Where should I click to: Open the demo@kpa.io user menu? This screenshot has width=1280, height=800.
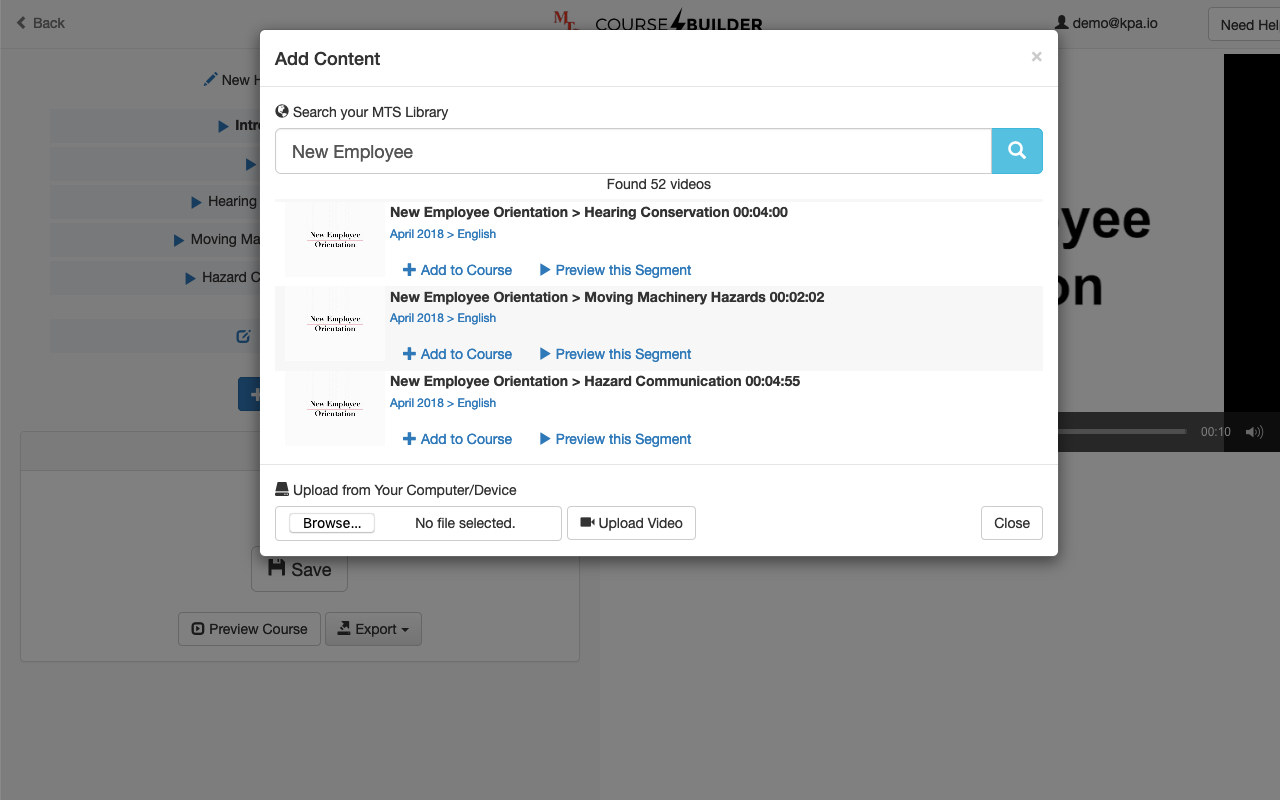pos(1107,23)
